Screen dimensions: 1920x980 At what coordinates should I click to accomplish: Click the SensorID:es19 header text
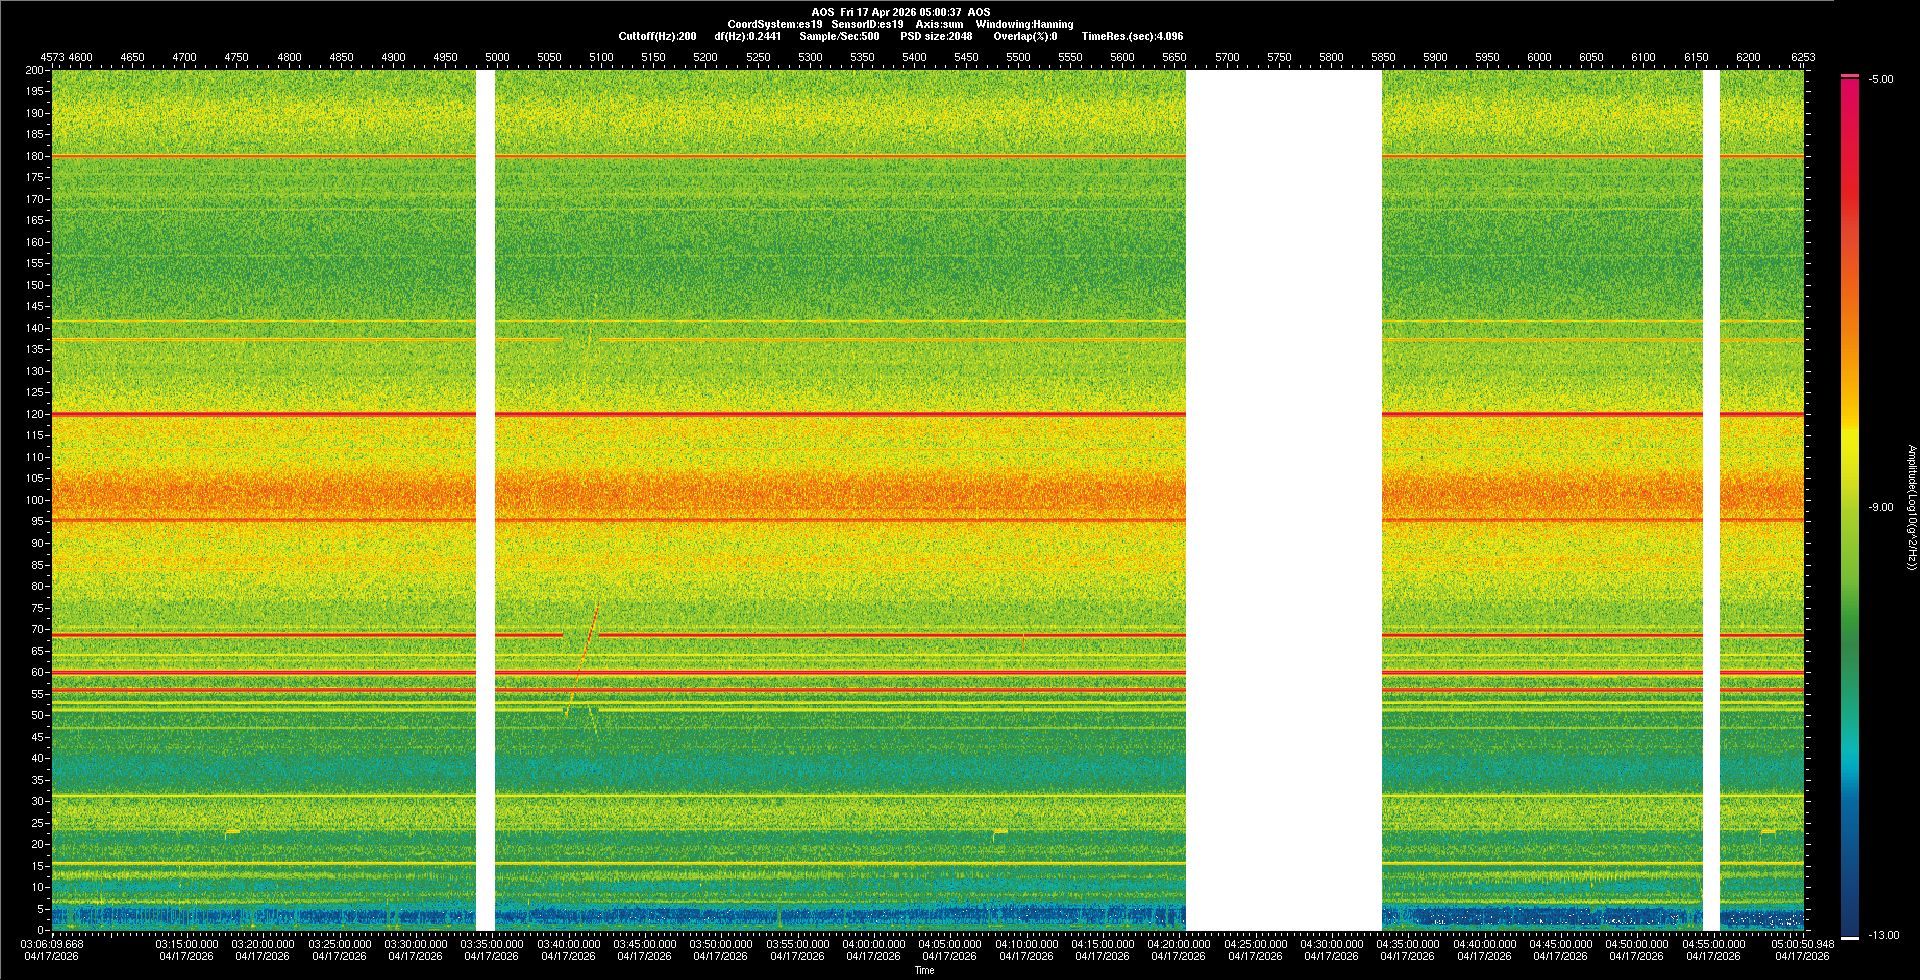coord(867,25)
